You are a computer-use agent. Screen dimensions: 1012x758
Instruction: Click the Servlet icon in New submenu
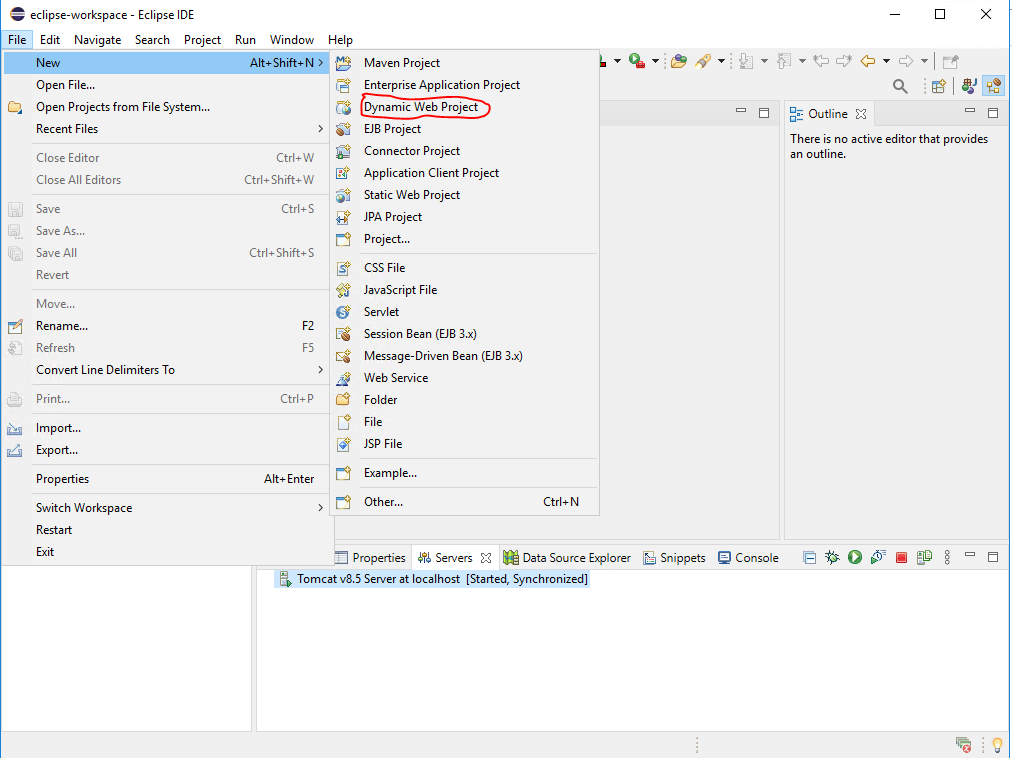tap(343, 312)
